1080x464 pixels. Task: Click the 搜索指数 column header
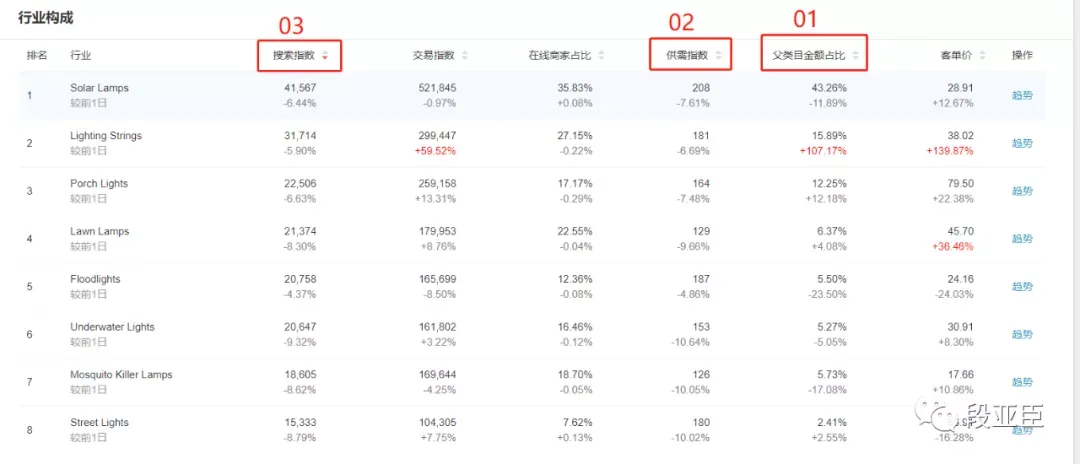point(294,56)
